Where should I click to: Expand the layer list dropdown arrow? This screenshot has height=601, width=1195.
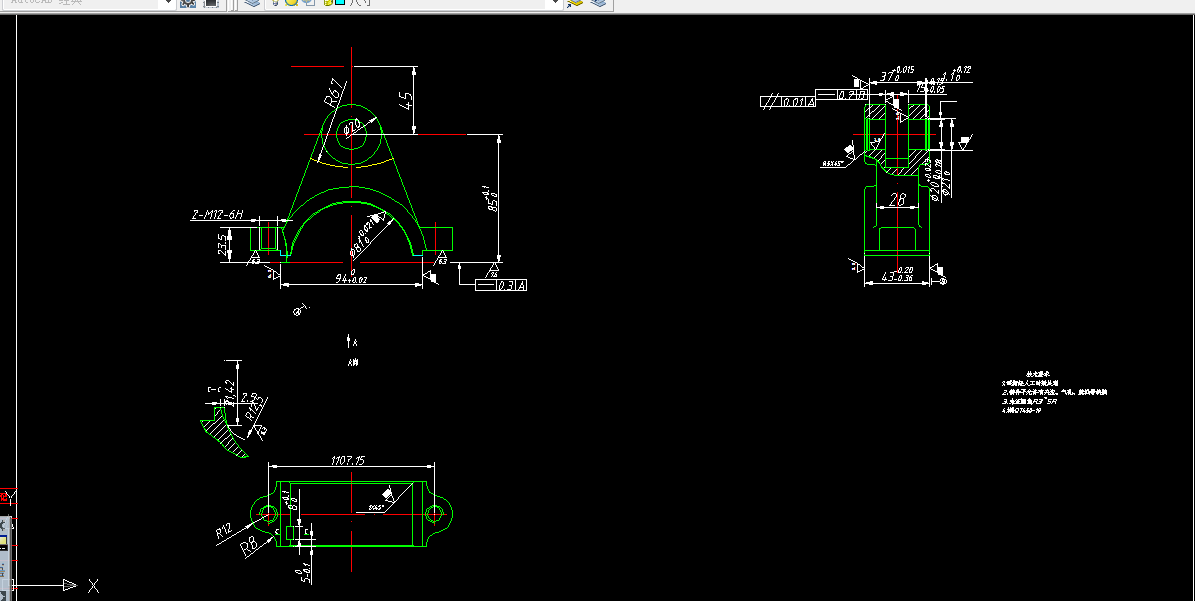pyautogui.click(x=556, y=3)
